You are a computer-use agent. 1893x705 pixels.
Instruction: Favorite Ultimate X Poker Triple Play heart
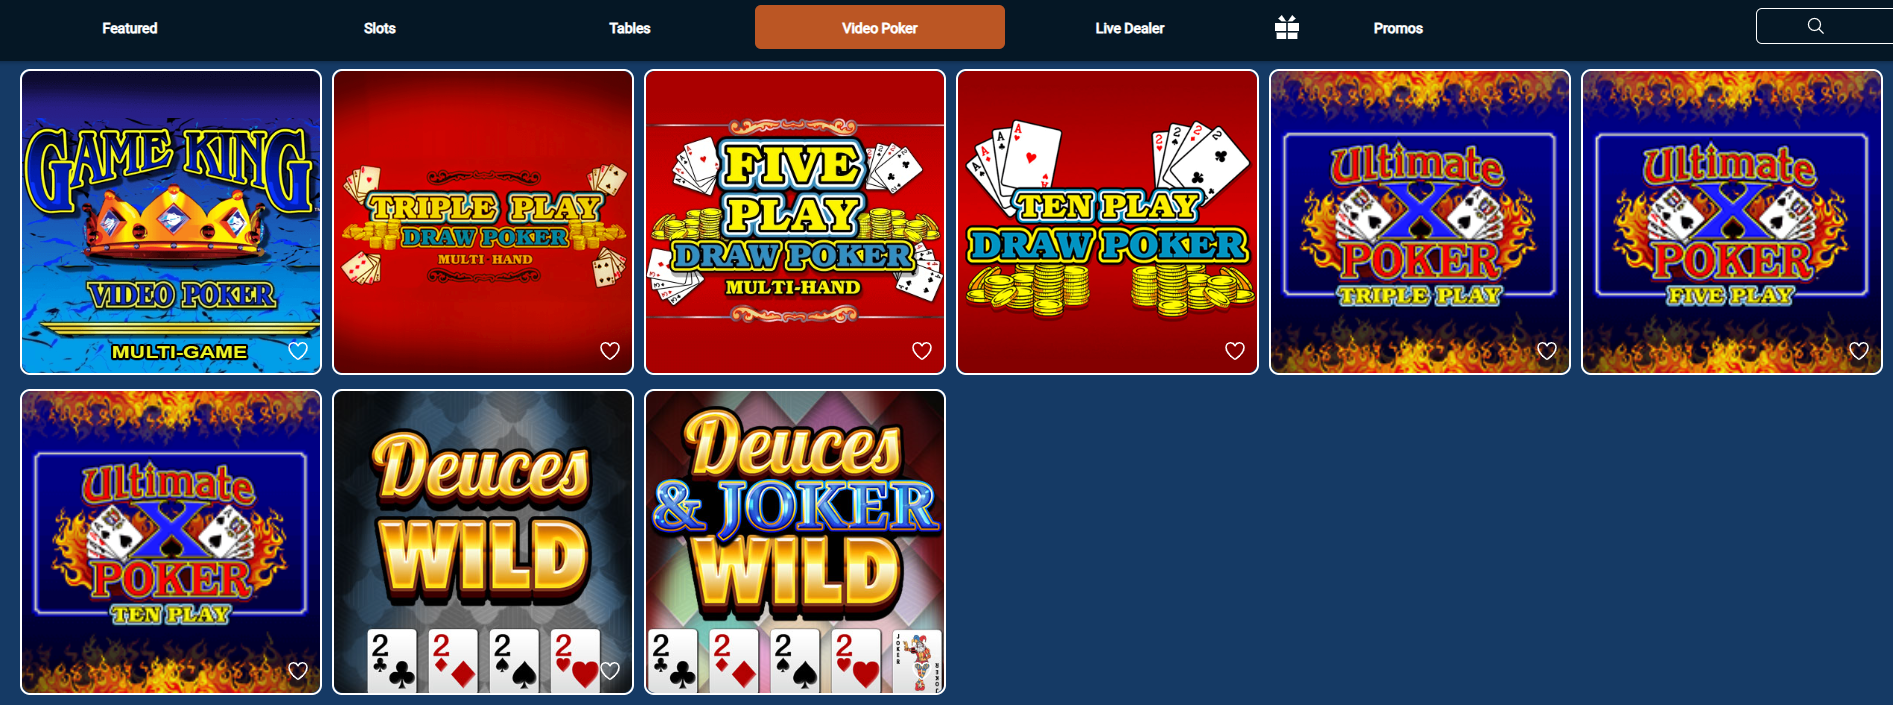tap(1547, 351)
